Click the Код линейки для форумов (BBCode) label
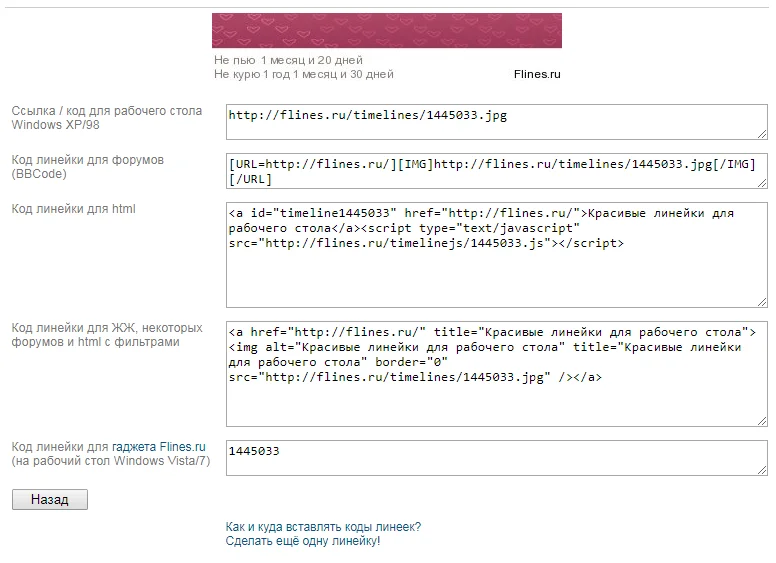The width and height of the screenshot is (776, 563). (87, 166)
